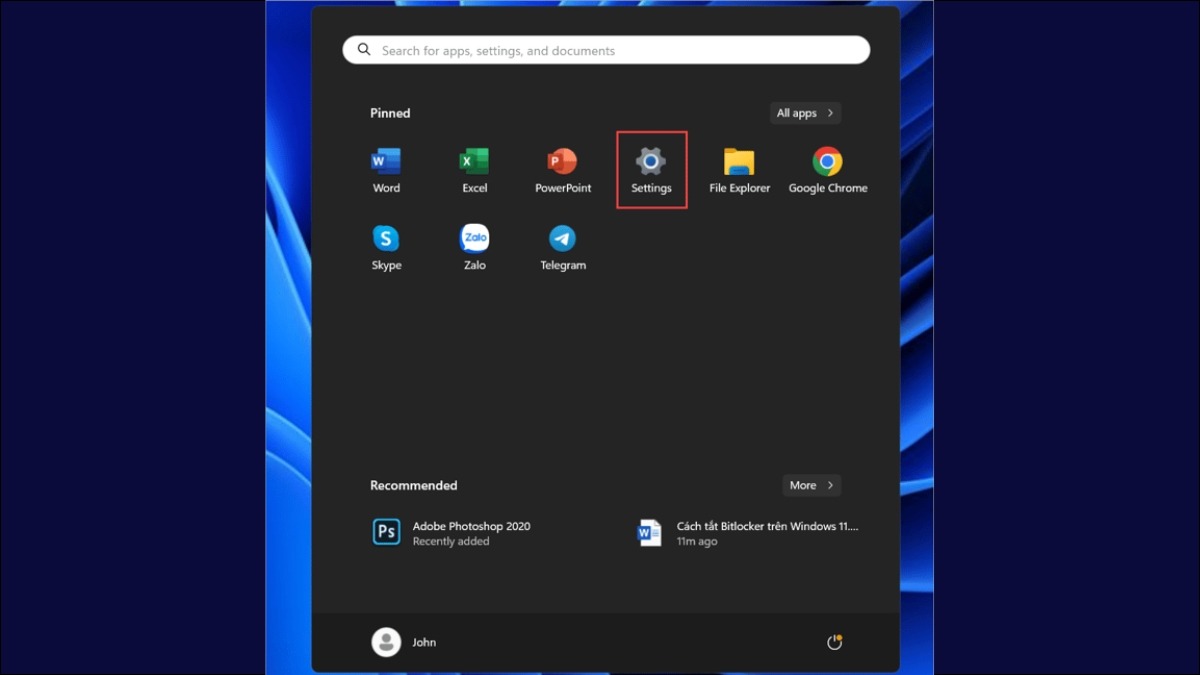
Task: Open Google Chrome from pinned apps
Action: (827, 171)
